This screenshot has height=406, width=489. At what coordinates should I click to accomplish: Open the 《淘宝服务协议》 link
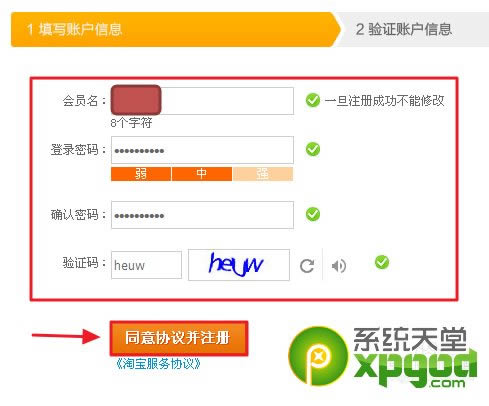(x=158, y=363)
